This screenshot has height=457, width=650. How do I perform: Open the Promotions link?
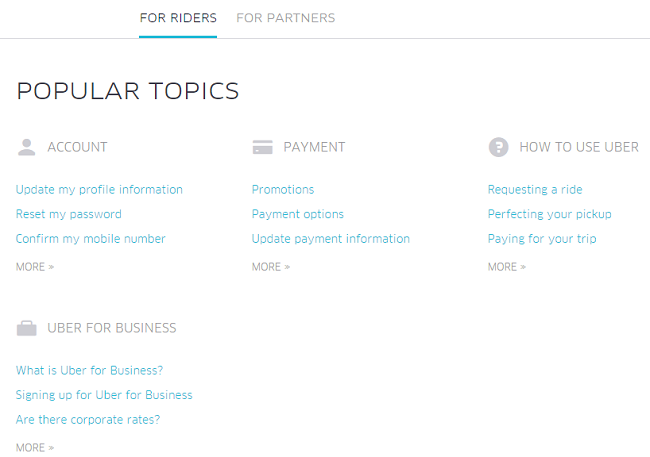pyautogui.click(x=283, y=190)
